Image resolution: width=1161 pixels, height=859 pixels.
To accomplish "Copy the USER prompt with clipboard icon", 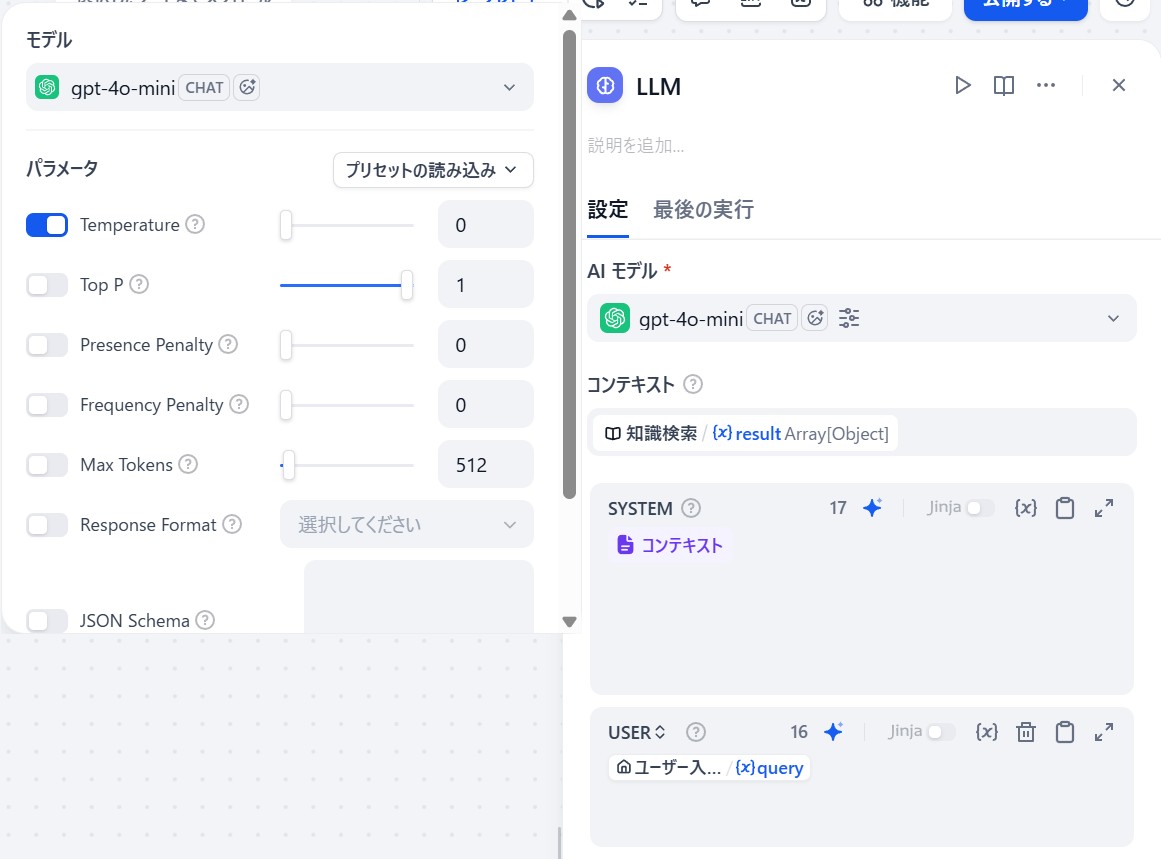I will point(1064,731).
